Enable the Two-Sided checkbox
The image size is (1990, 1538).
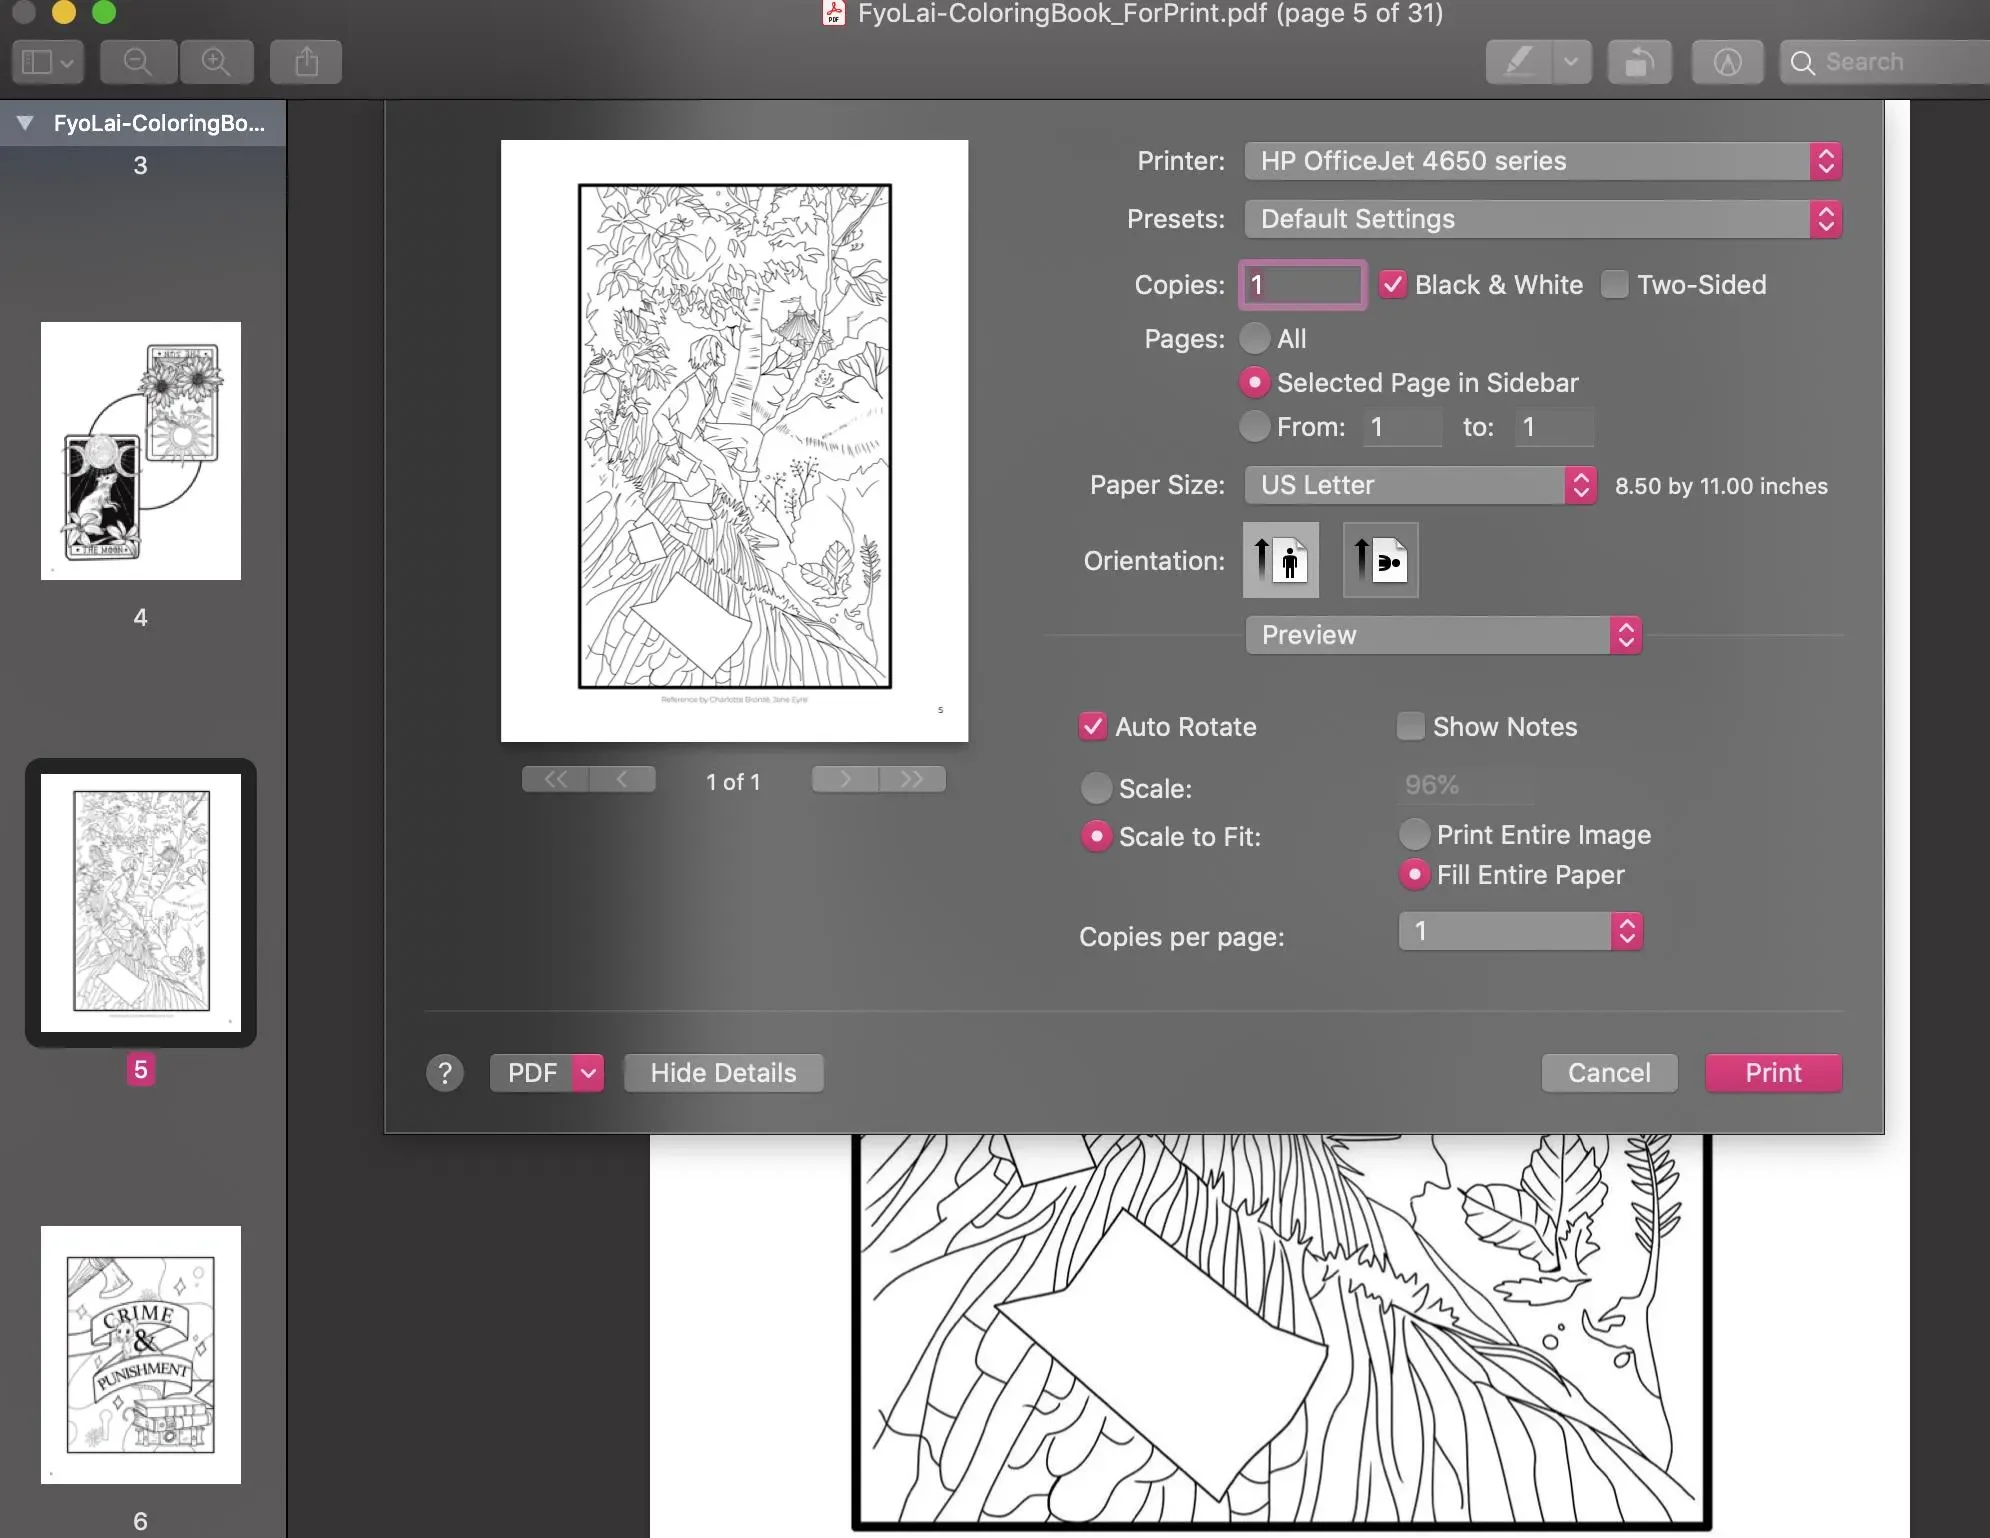(x=1614, y=285)
